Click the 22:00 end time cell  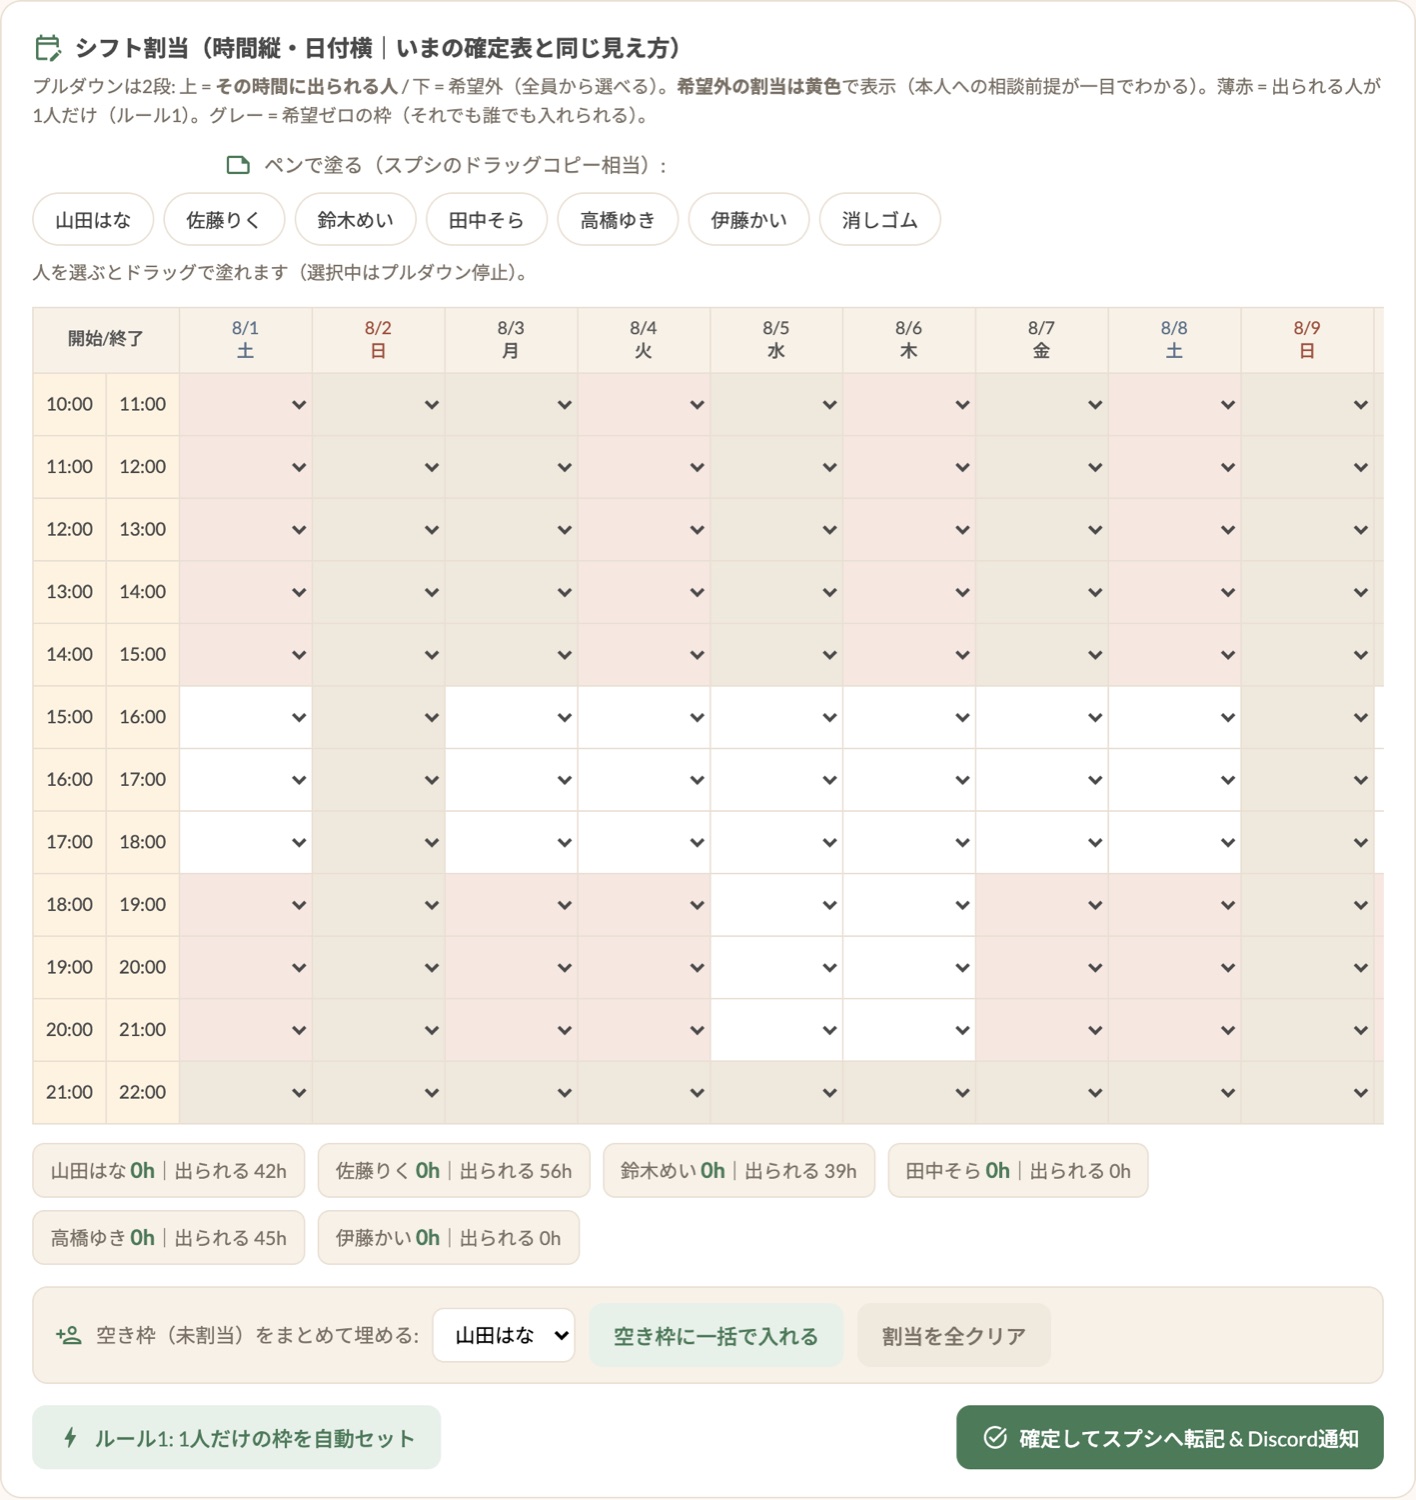tap(143, 1092)
